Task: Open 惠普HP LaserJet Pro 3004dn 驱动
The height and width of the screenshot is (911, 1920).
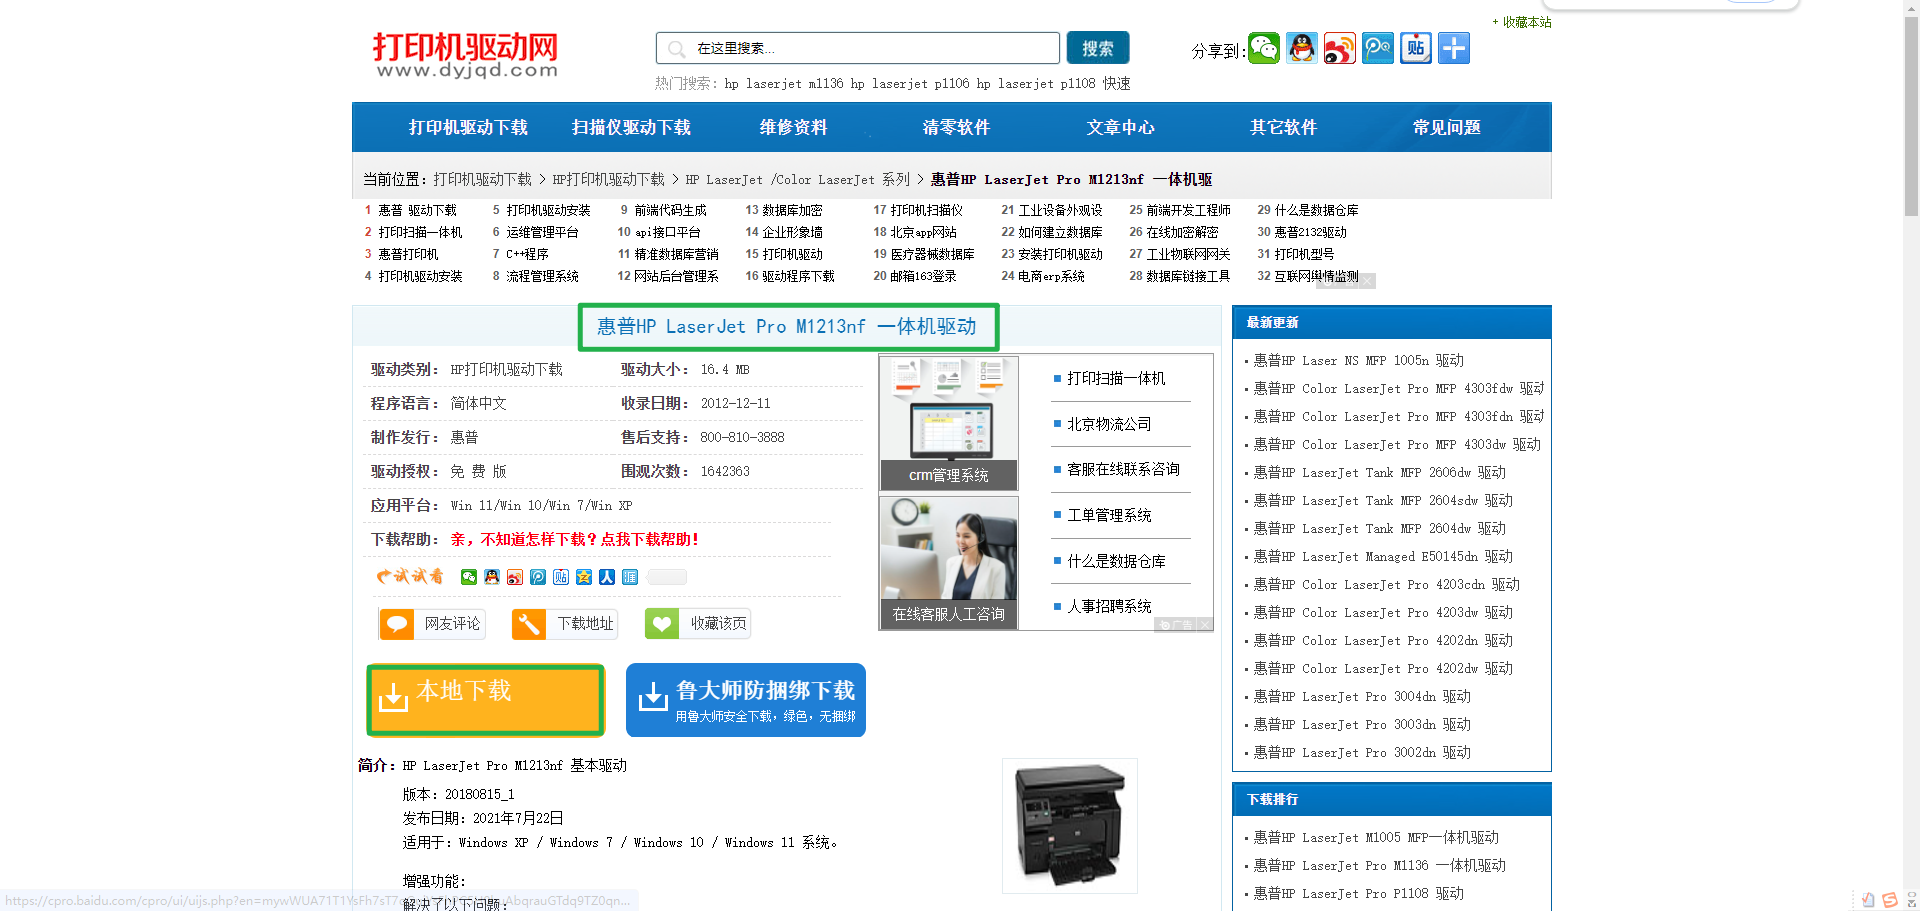Action: click(x=1362, y=697)
